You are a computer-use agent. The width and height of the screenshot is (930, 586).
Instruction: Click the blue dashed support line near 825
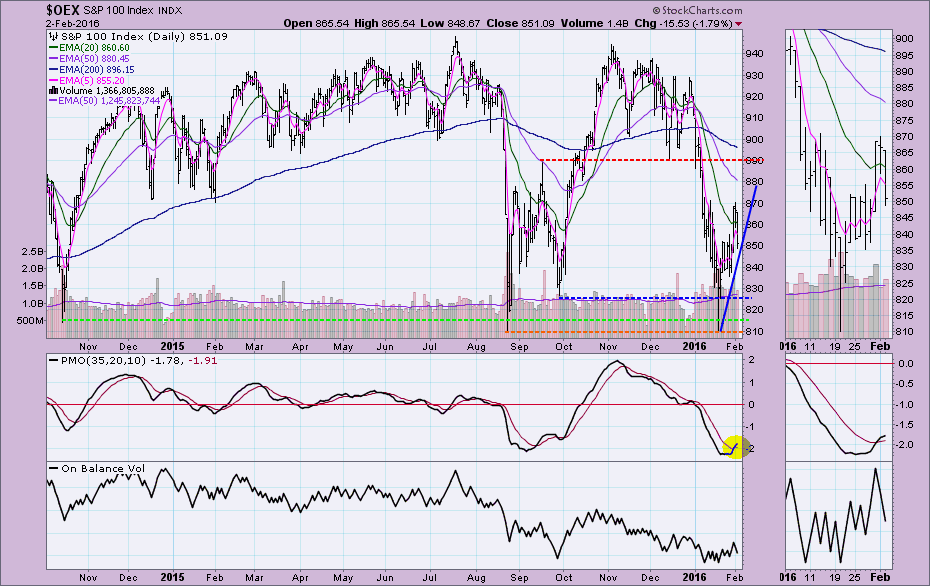click(x=656, y=298)
